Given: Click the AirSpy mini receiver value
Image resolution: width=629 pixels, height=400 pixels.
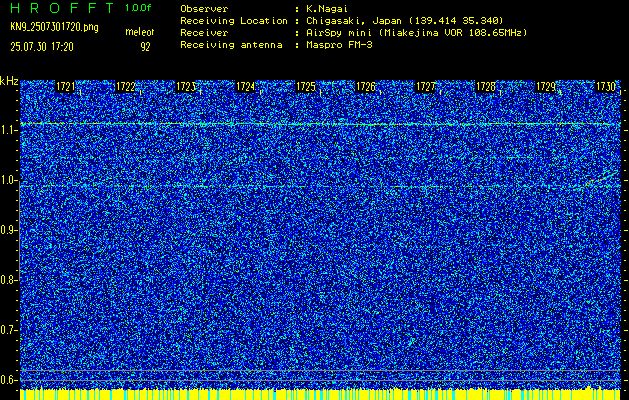Looking at the screenshot, I should point(417,33).
